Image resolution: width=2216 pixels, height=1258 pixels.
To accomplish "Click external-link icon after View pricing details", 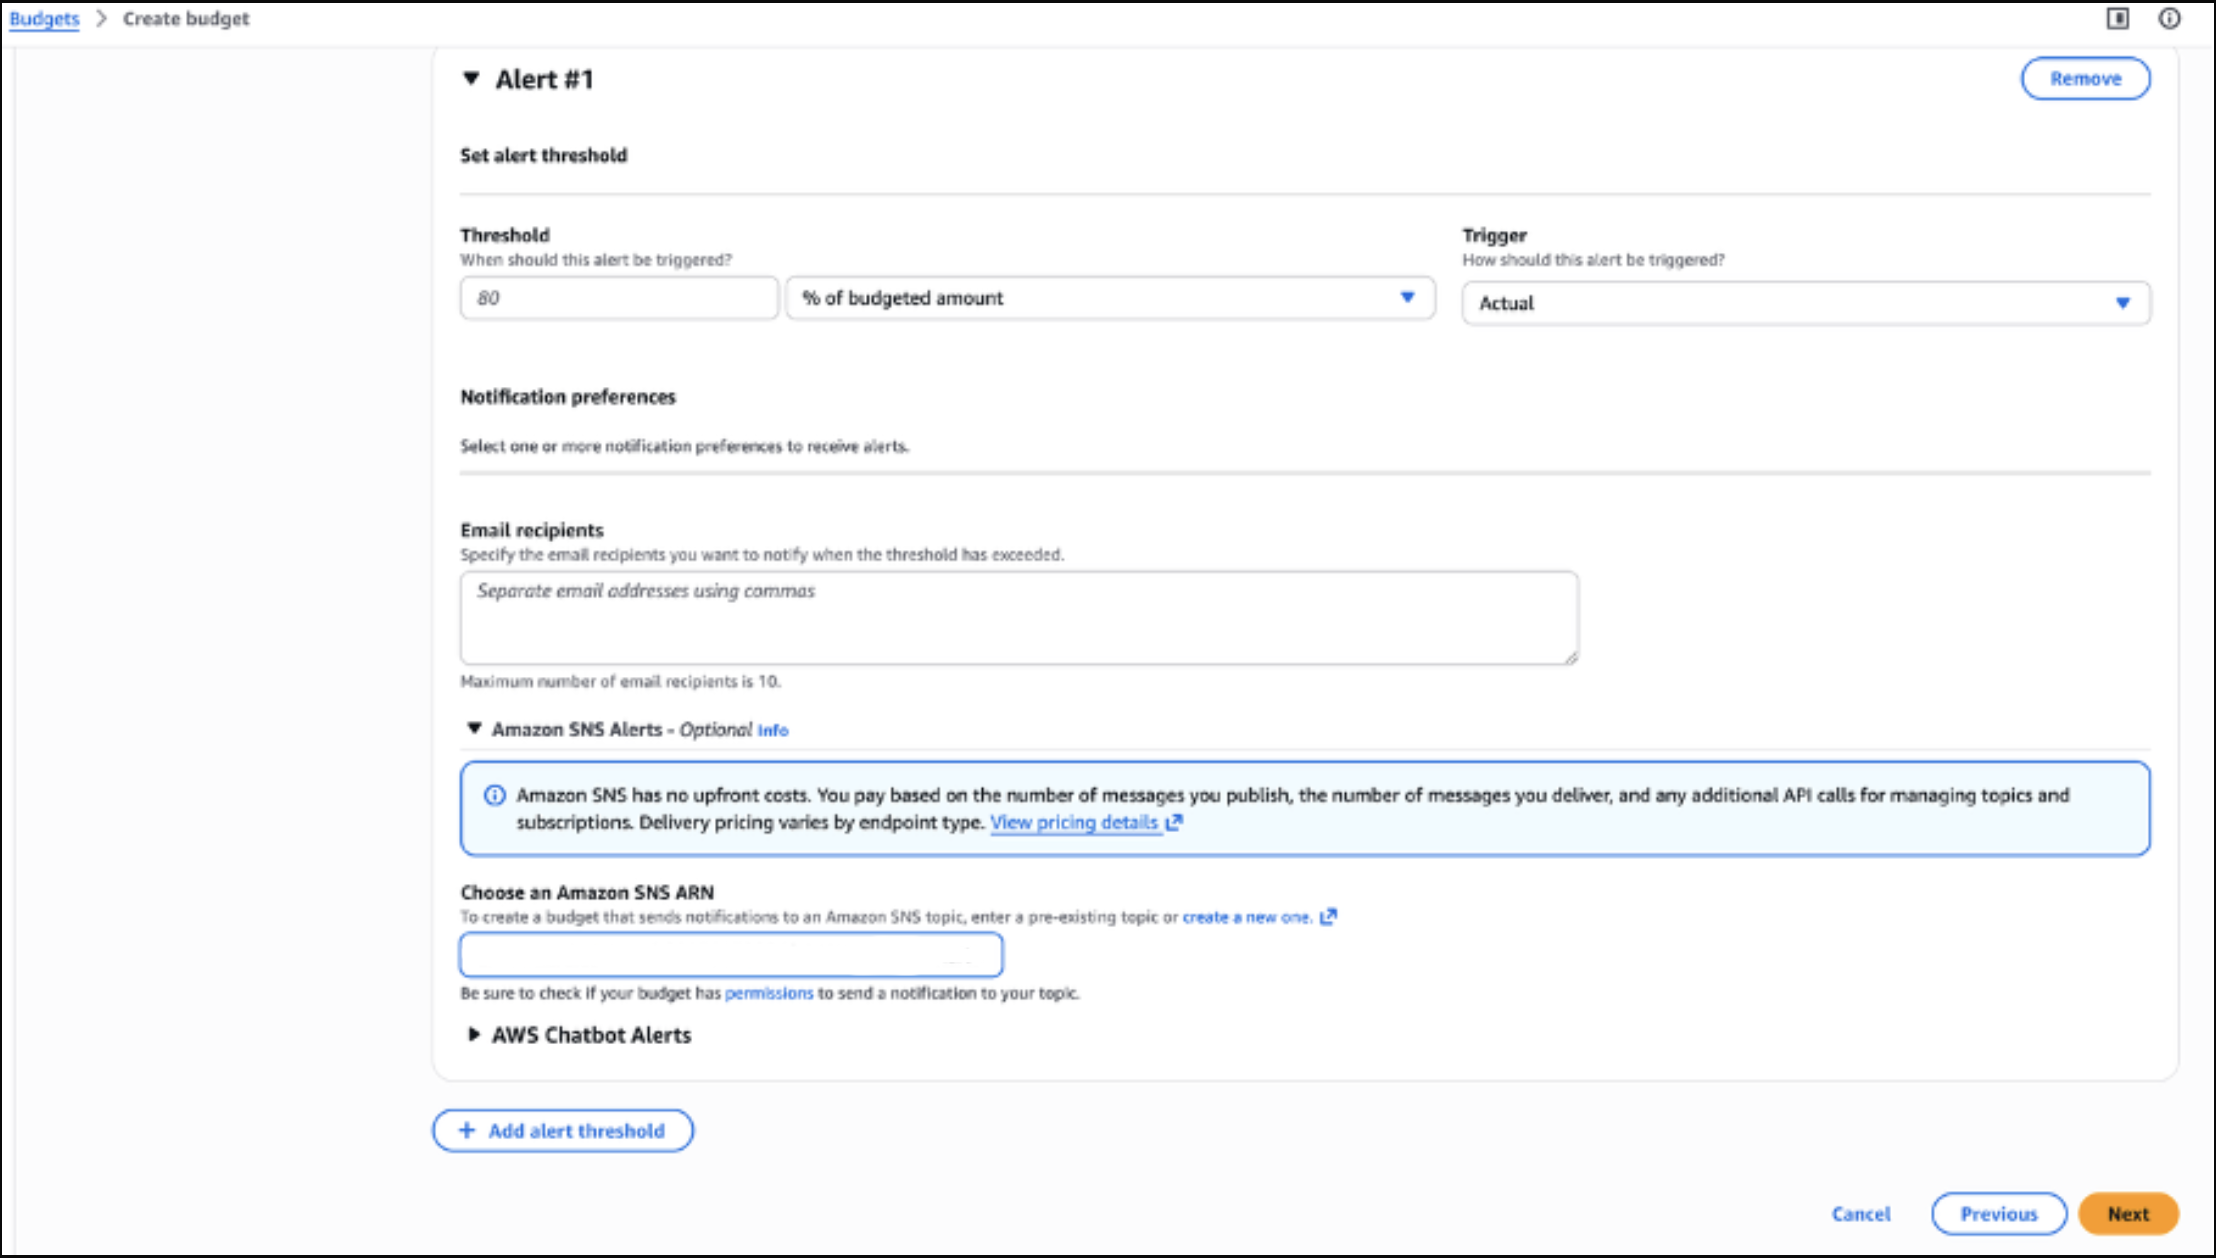I will coord(1174,822).
